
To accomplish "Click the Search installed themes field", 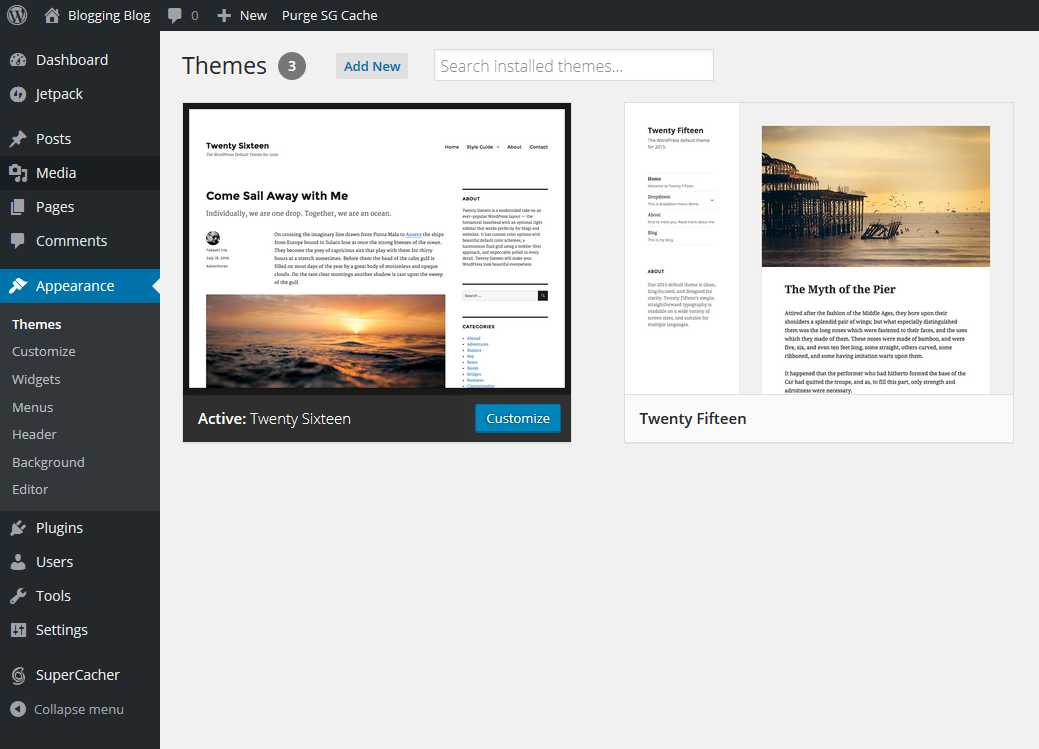I will coord(574,66).
